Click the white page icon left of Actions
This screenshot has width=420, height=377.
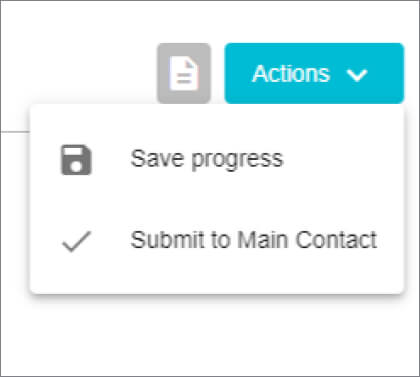[x=184, y=73]
